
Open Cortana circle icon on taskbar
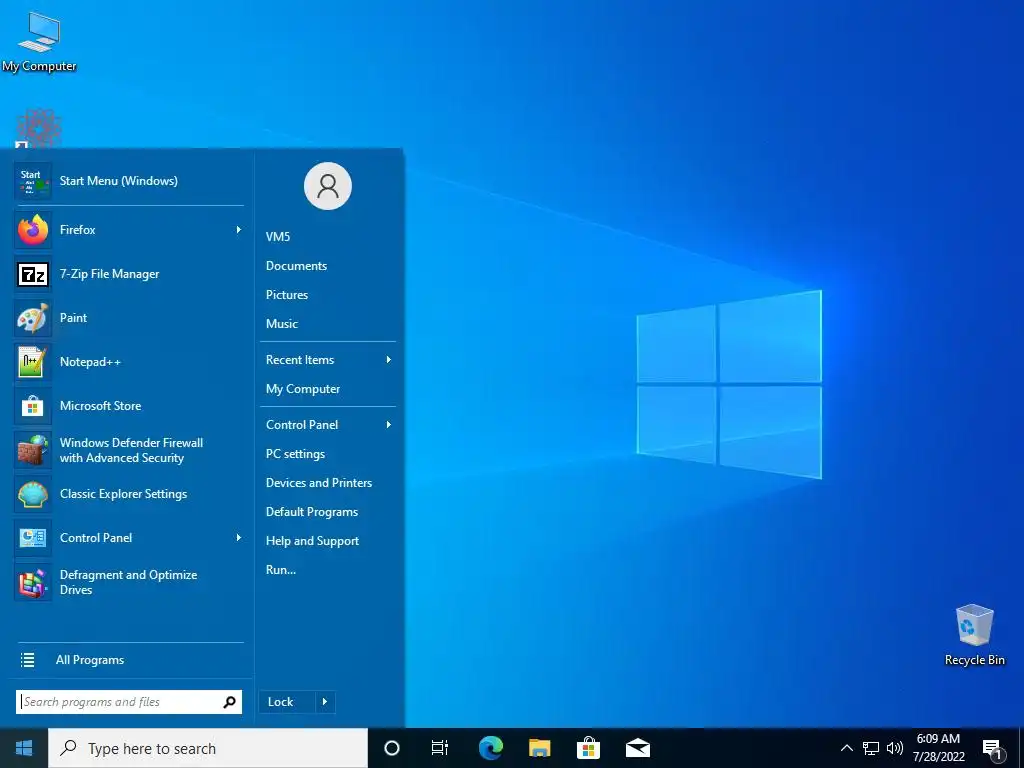391,748
